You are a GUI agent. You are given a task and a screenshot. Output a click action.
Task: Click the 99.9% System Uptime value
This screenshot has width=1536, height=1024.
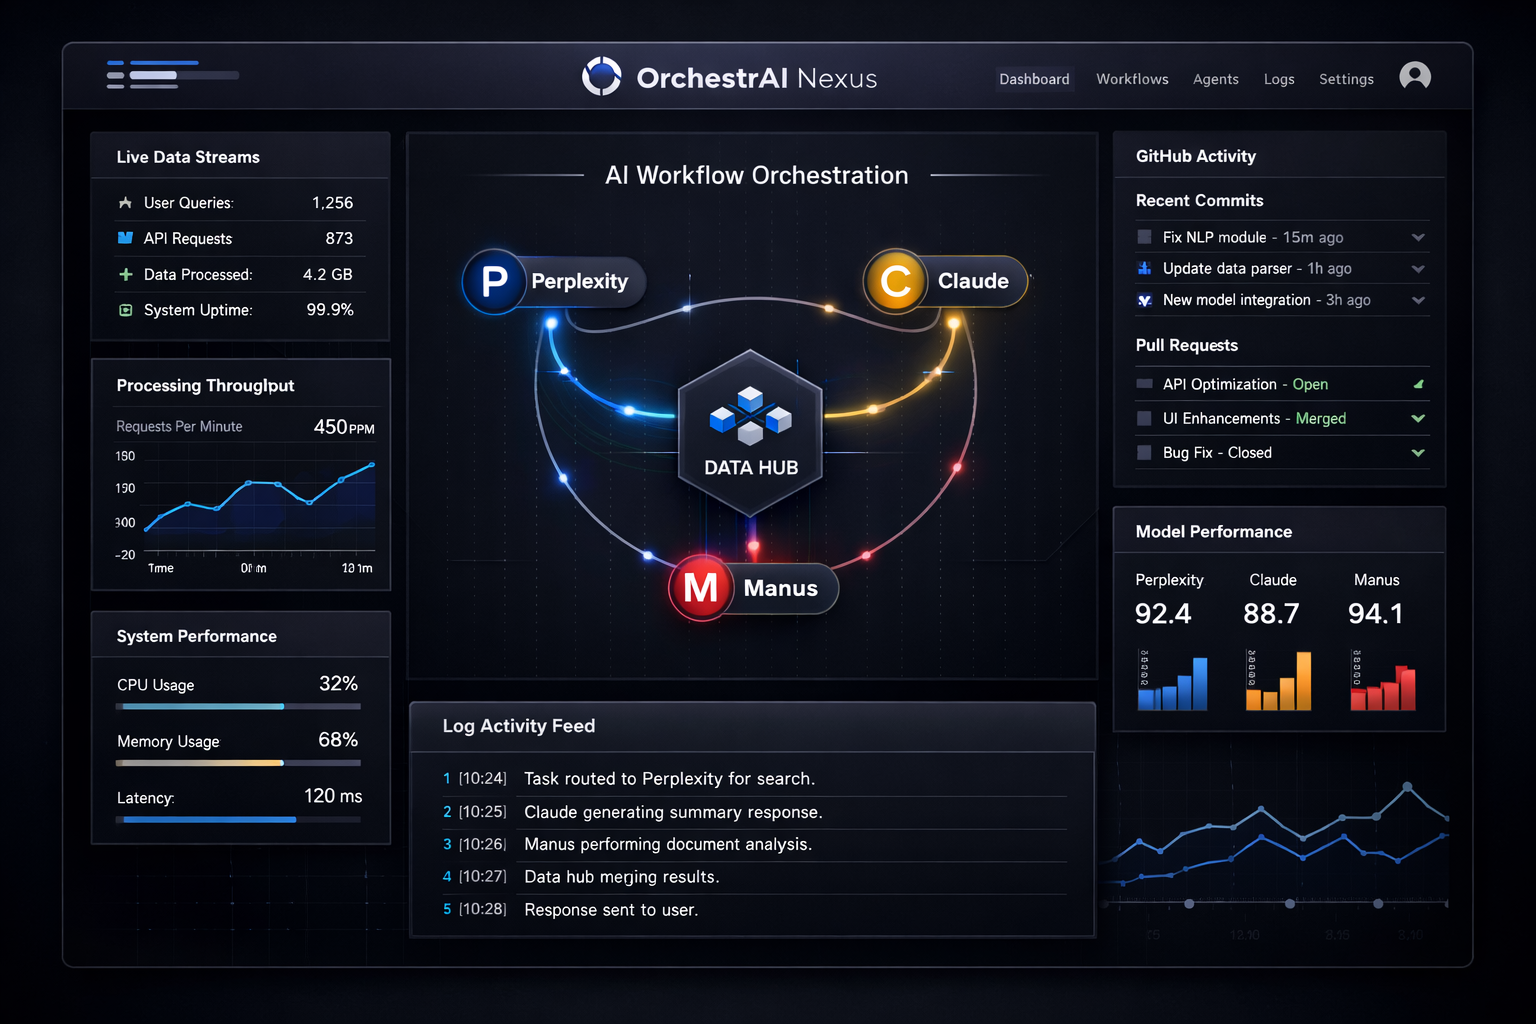coord(330,310)
